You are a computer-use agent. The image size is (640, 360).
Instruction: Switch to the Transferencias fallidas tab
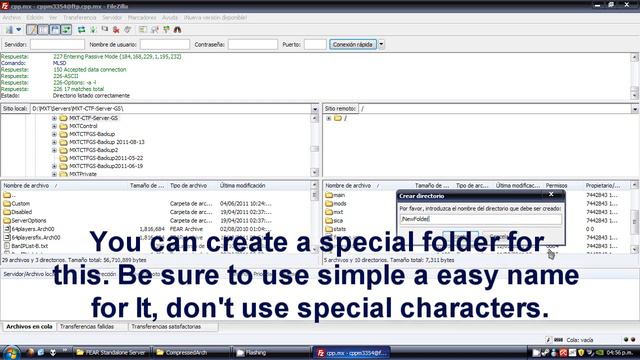87,327
